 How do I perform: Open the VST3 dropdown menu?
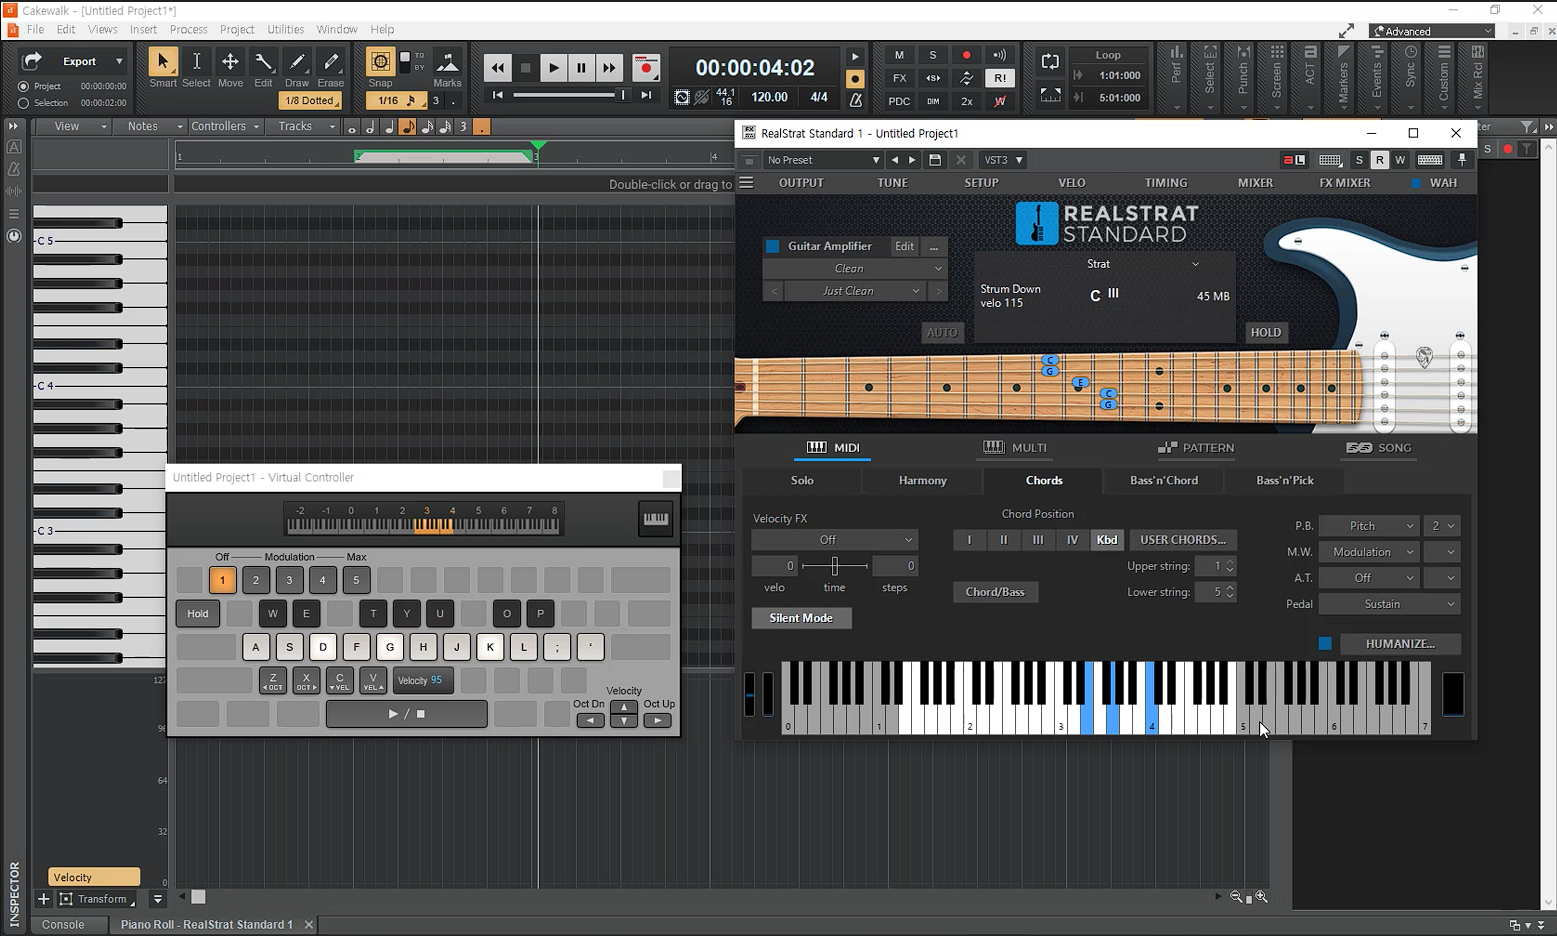[1003, 160]
